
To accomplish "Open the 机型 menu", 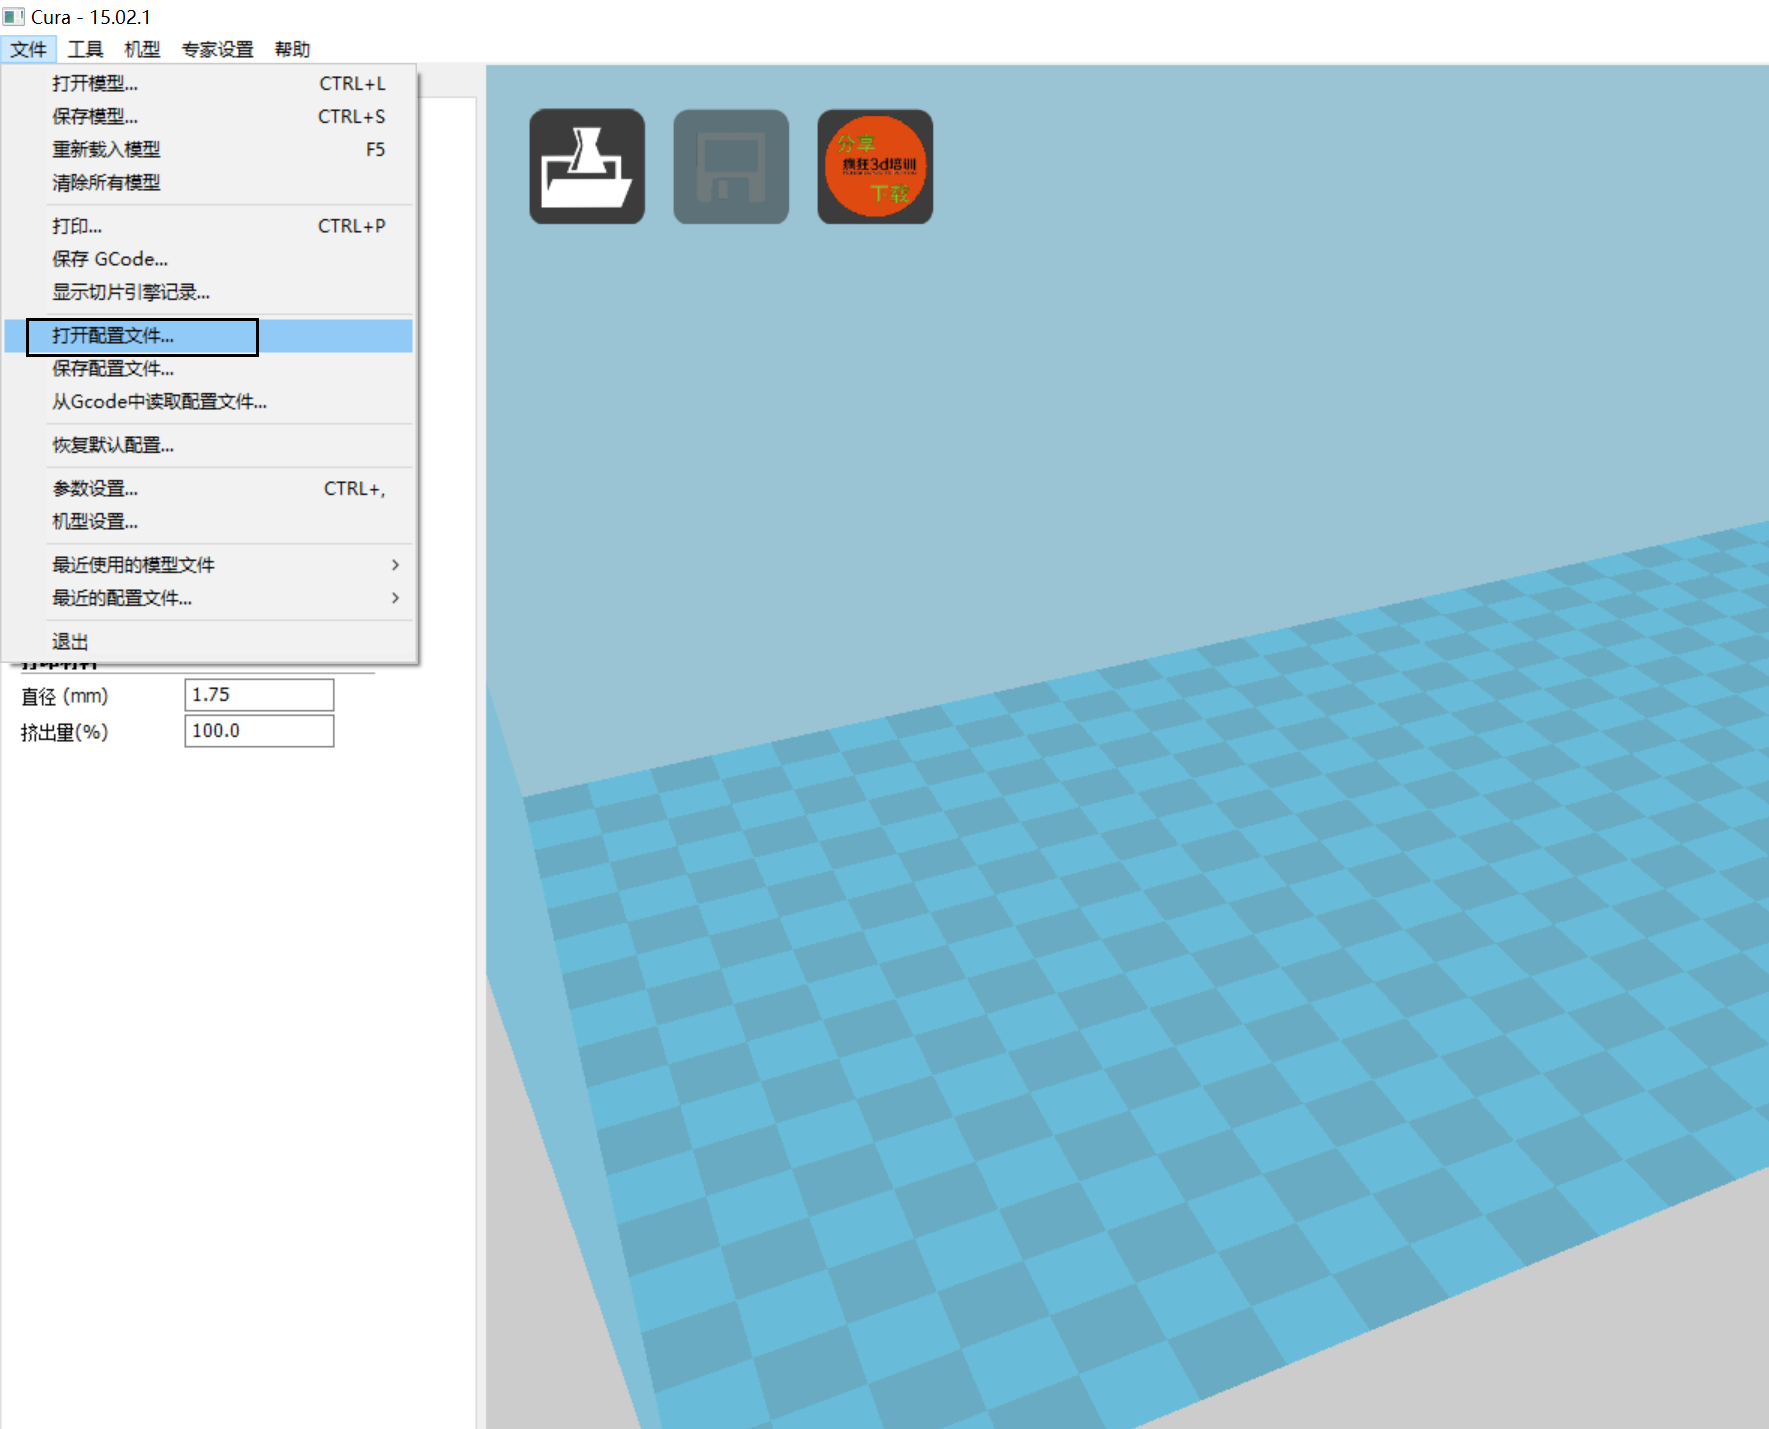I will tap(142, 49).
